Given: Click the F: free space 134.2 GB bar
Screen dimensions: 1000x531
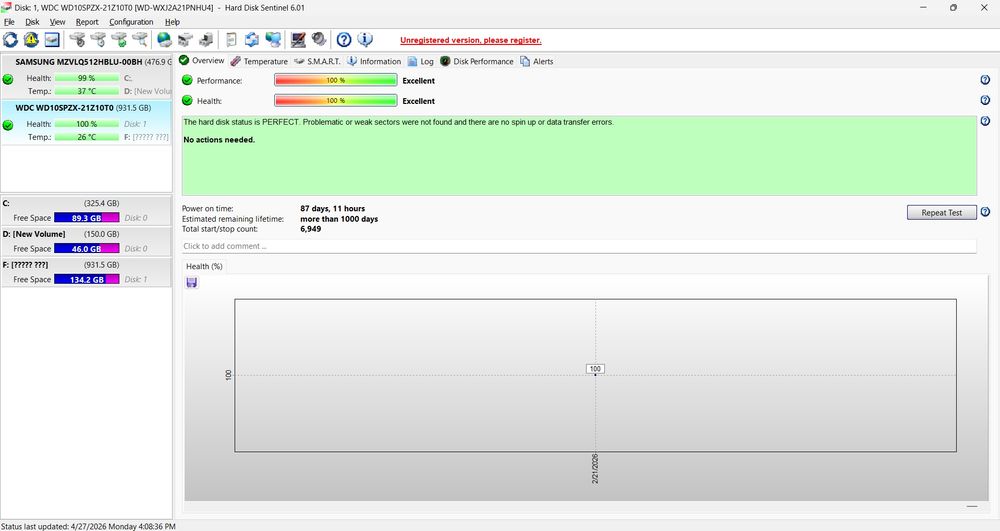Looking at the screenshot, I should (x=87, y=279).
